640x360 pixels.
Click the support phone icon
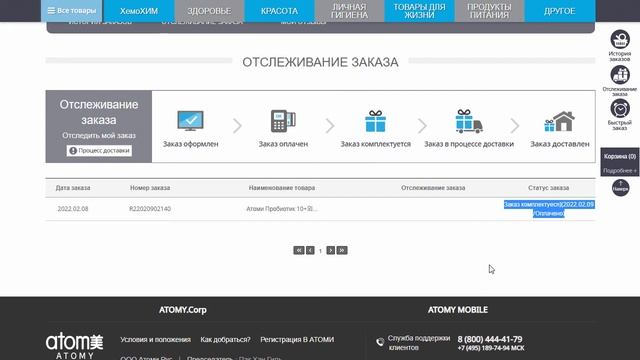tap(380, 342)
